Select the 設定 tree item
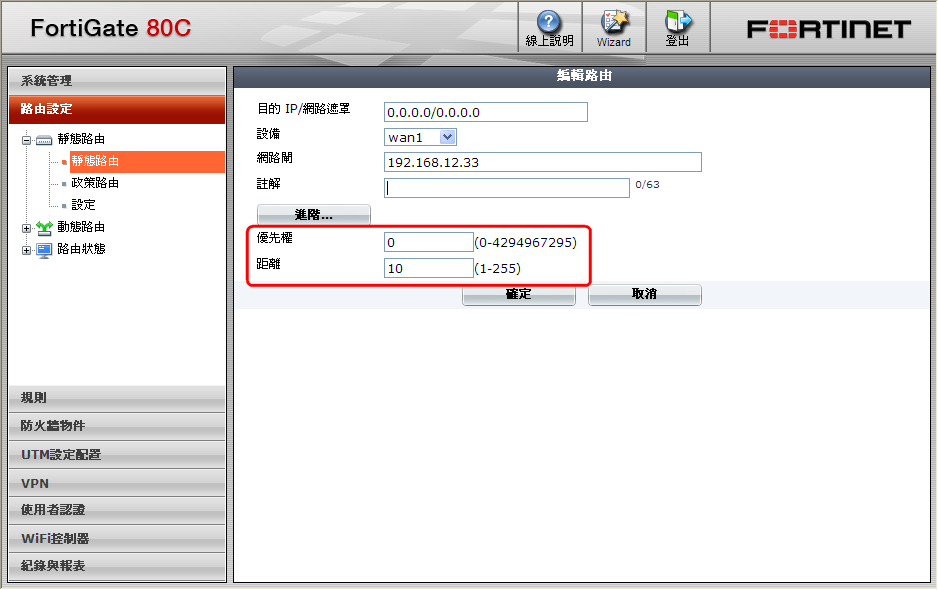The height and width of the screenshot is (590, 938). (83, 205)
